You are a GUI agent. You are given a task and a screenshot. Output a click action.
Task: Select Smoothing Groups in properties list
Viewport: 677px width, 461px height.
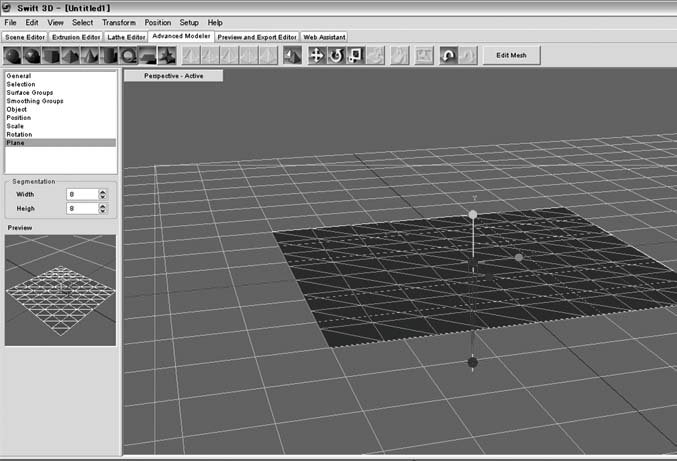(32, 101)
